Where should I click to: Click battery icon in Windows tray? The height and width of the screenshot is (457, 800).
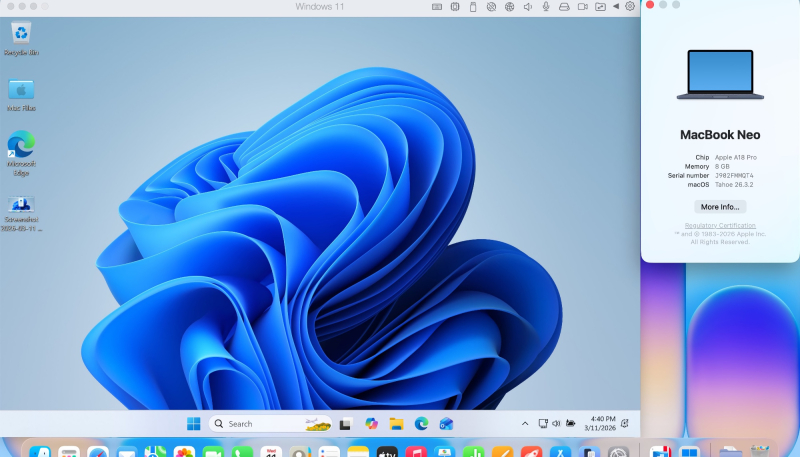(x=570, y=423)
